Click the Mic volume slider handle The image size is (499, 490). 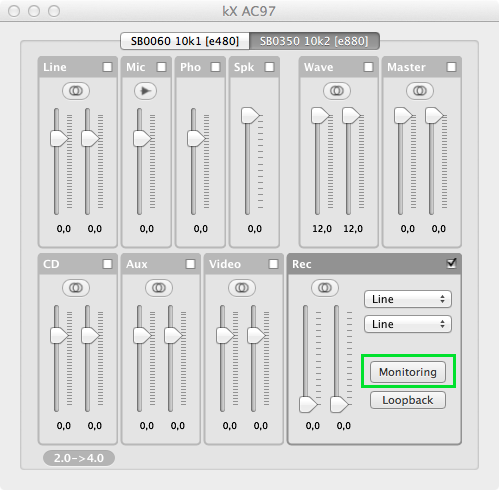coord(142,138)
